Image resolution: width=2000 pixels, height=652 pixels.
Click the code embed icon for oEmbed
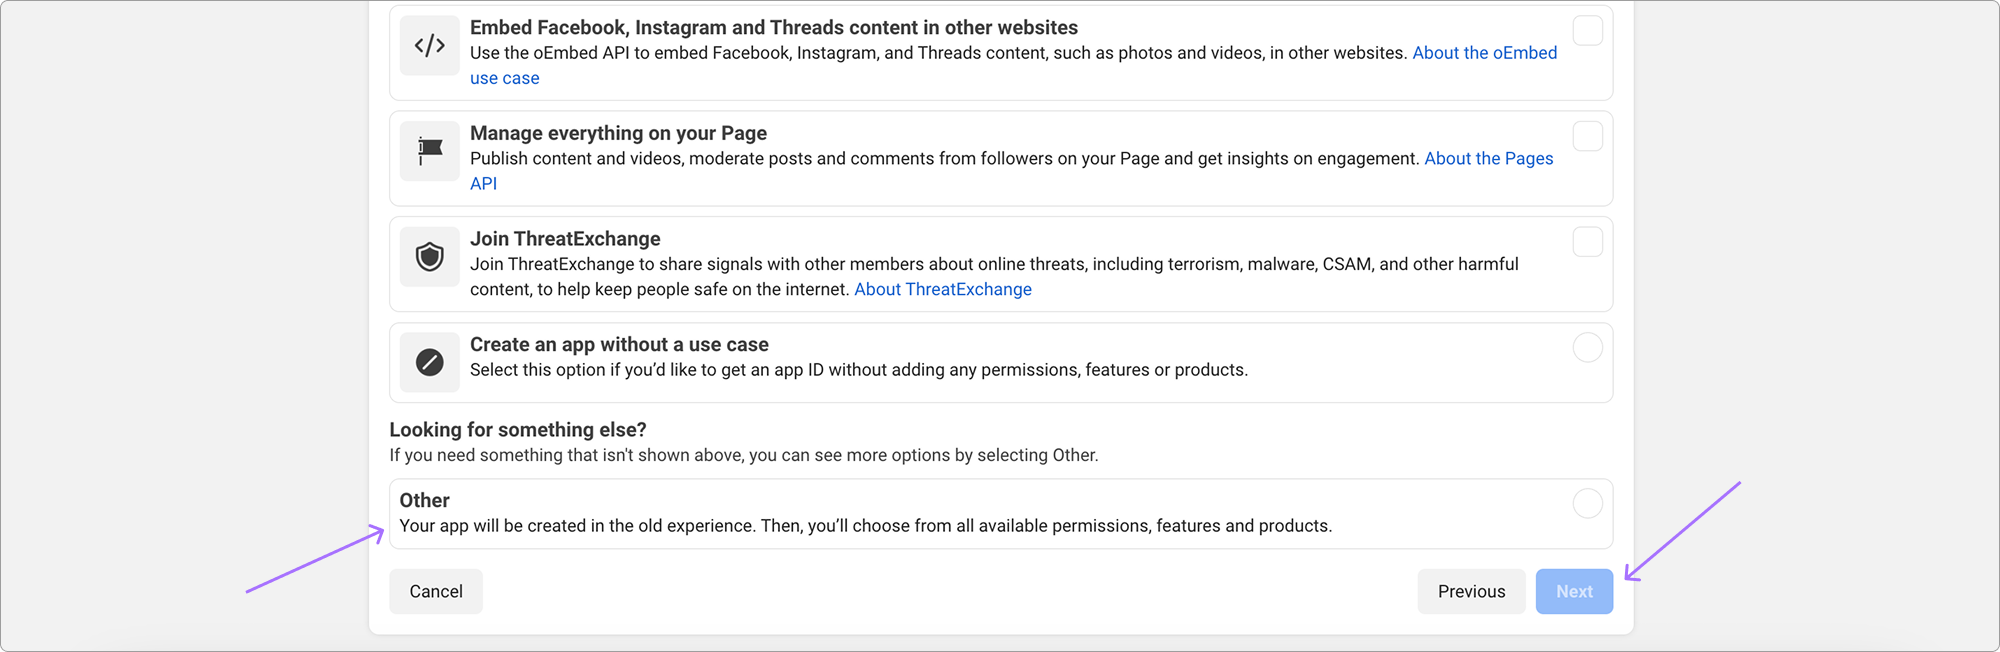pos(430,45)
